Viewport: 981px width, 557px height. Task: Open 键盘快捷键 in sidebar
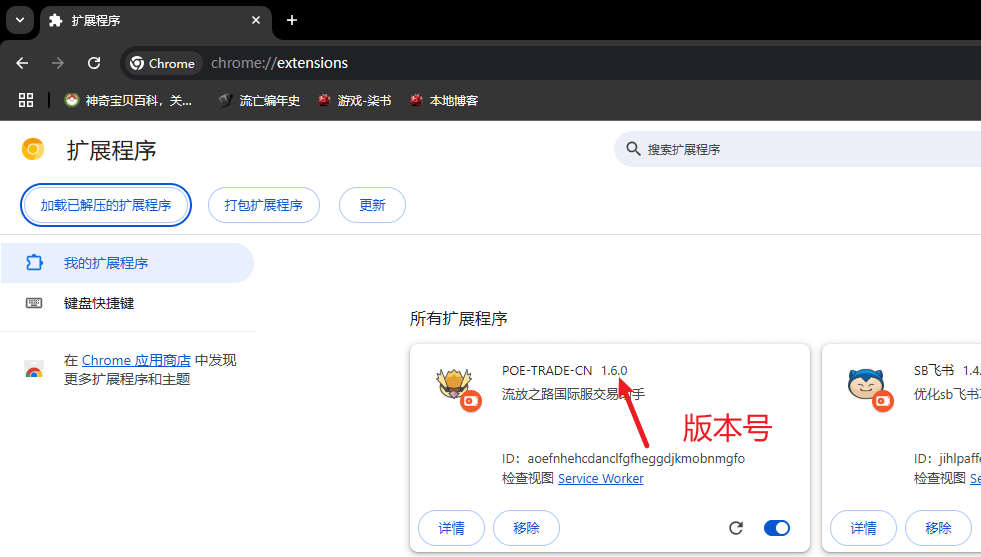pos(99,303)
